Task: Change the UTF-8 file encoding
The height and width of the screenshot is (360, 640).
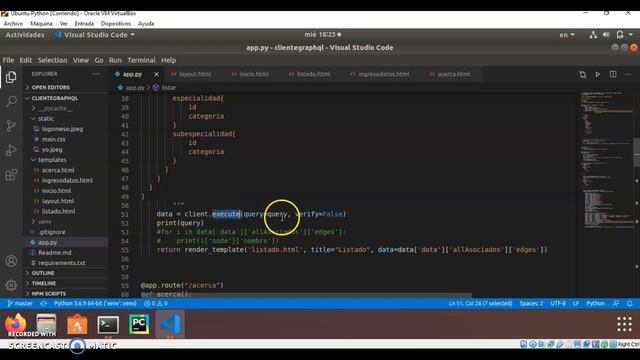Action: pyautogui.click(x=558, y=303)
